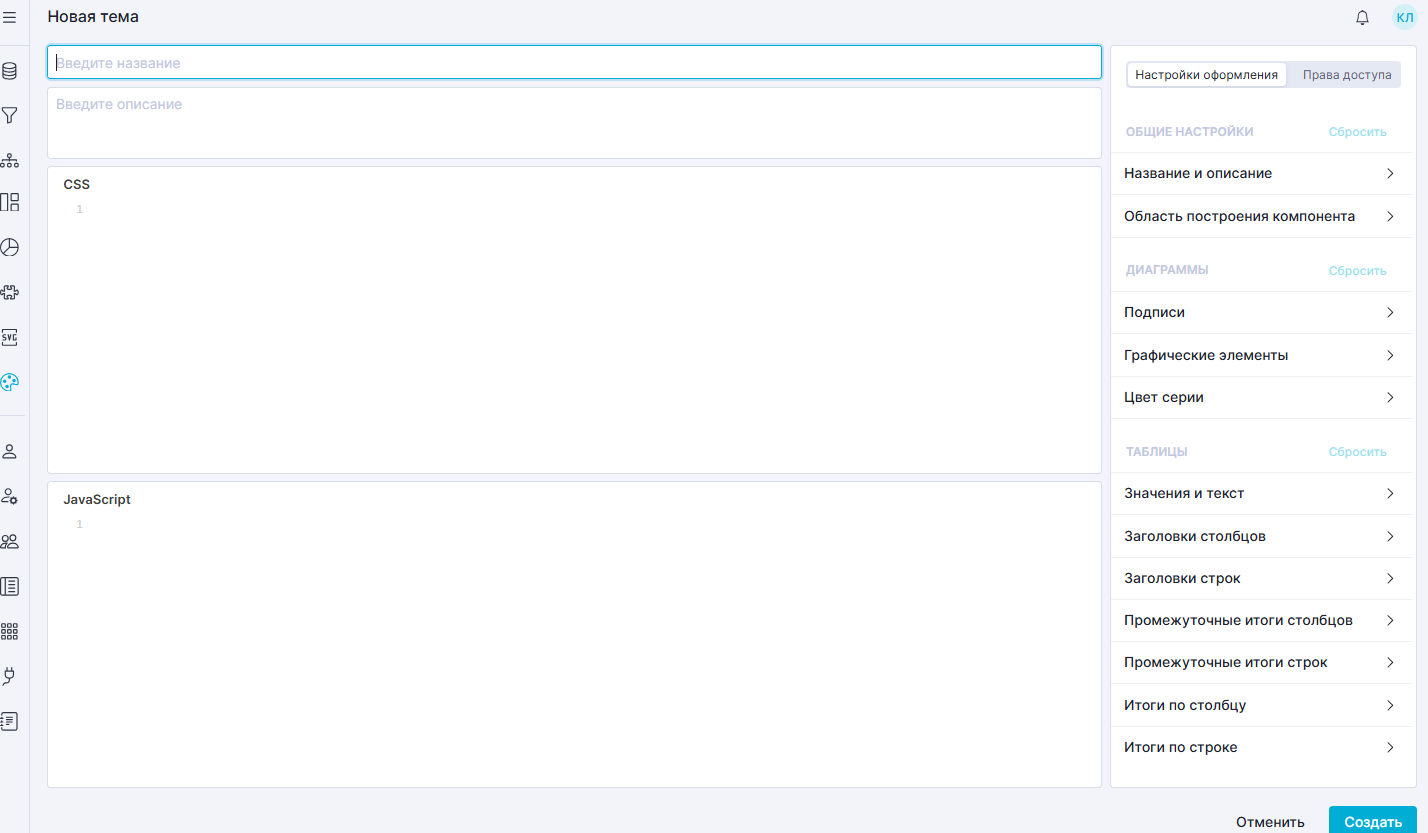Expand "Заголовки столбцов" table settings

[x=1259, y=536]
